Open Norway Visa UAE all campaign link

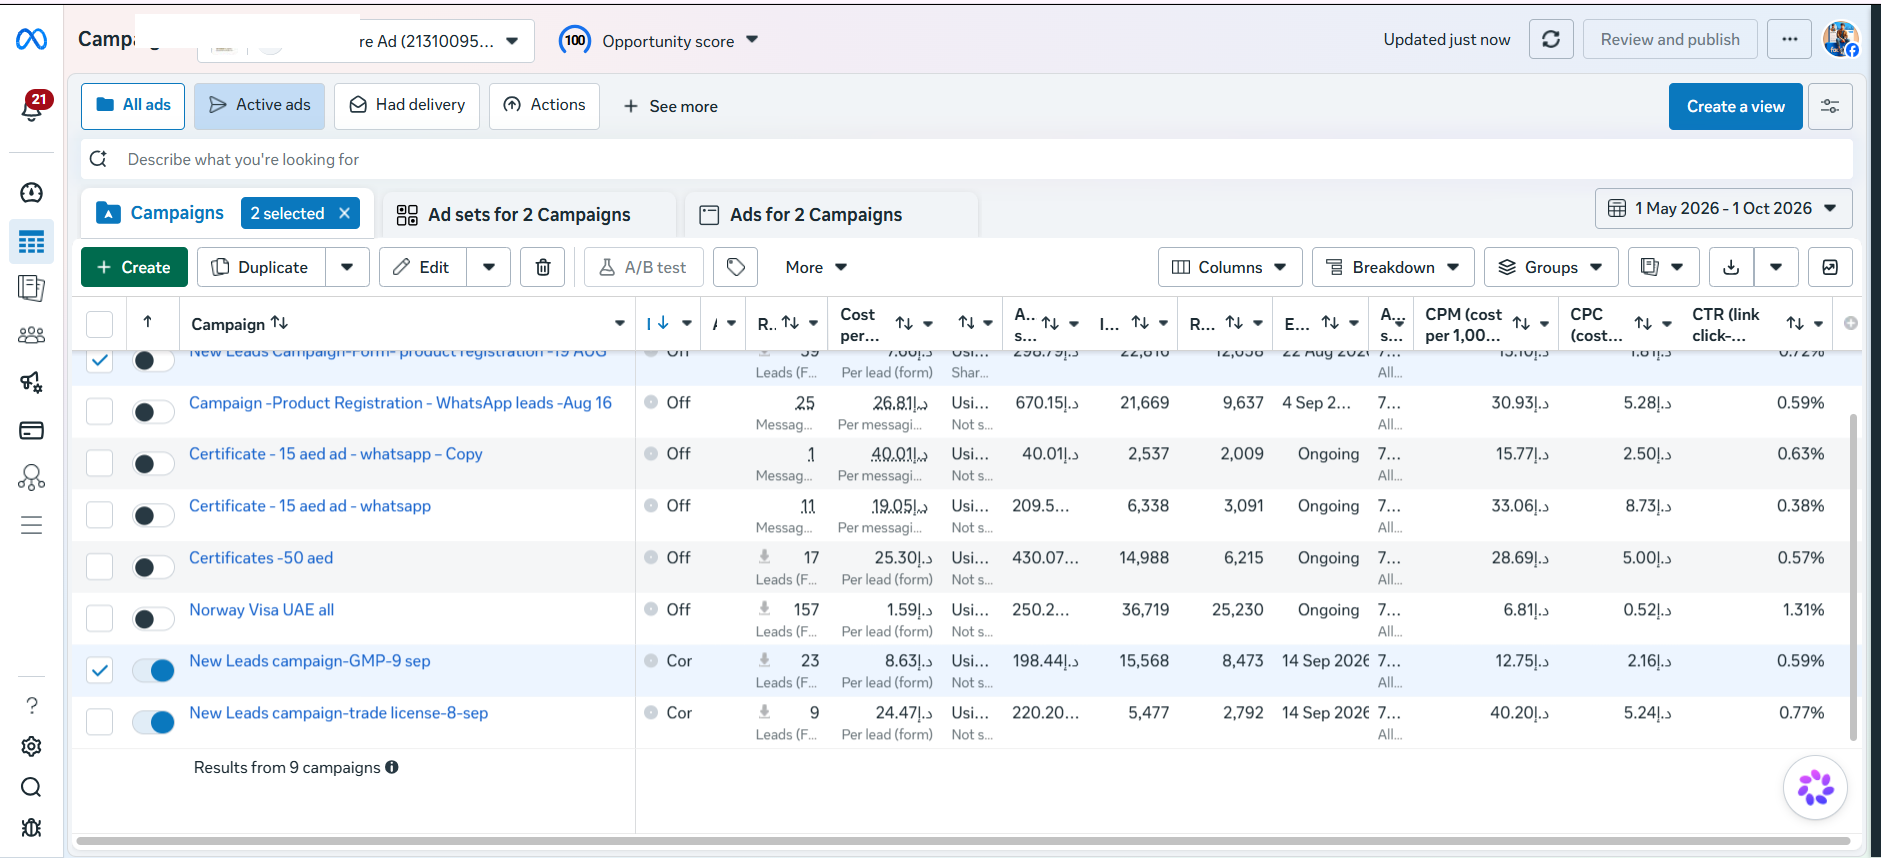coord(262,610)
